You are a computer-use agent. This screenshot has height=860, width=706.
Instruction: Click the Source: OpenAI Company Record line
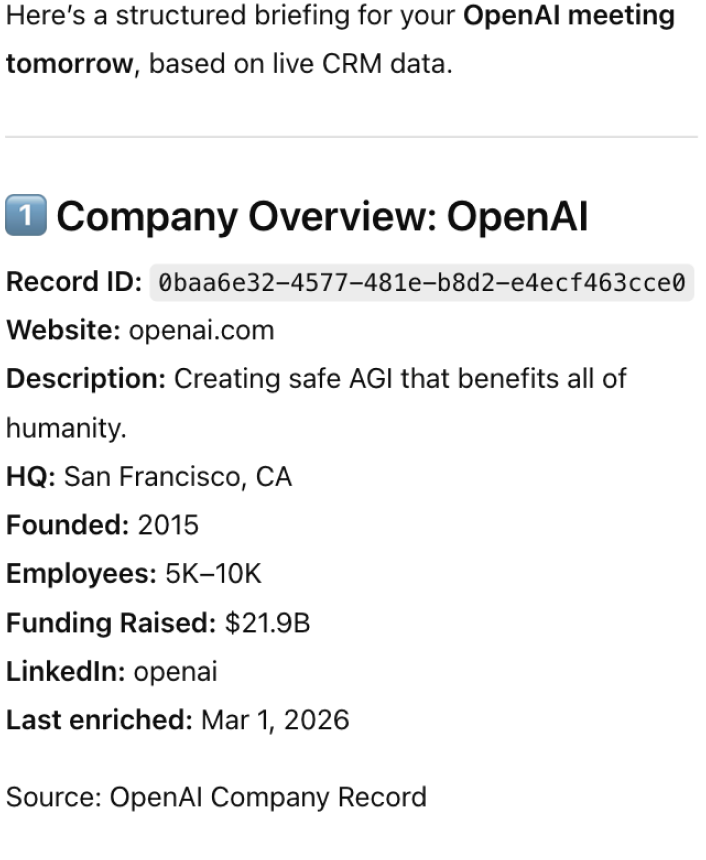[216, 797]
